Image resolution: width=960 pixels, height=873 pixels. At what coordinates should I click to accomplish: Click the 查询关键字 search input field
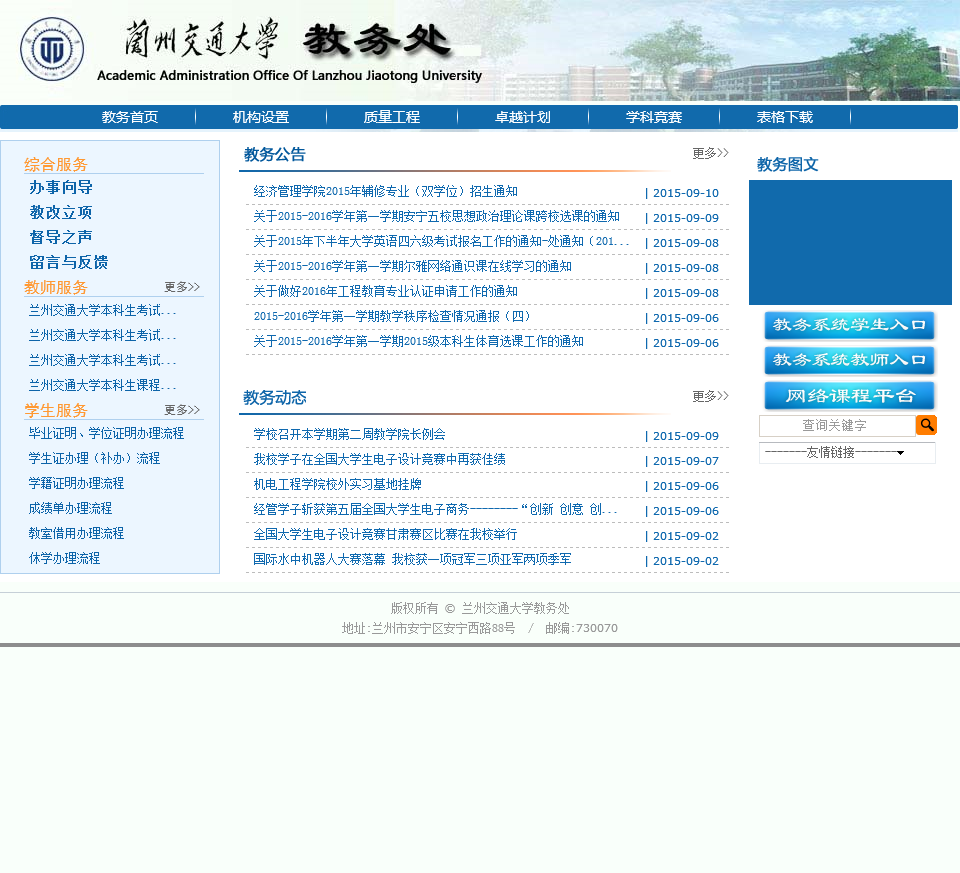[x=836, y=426]
